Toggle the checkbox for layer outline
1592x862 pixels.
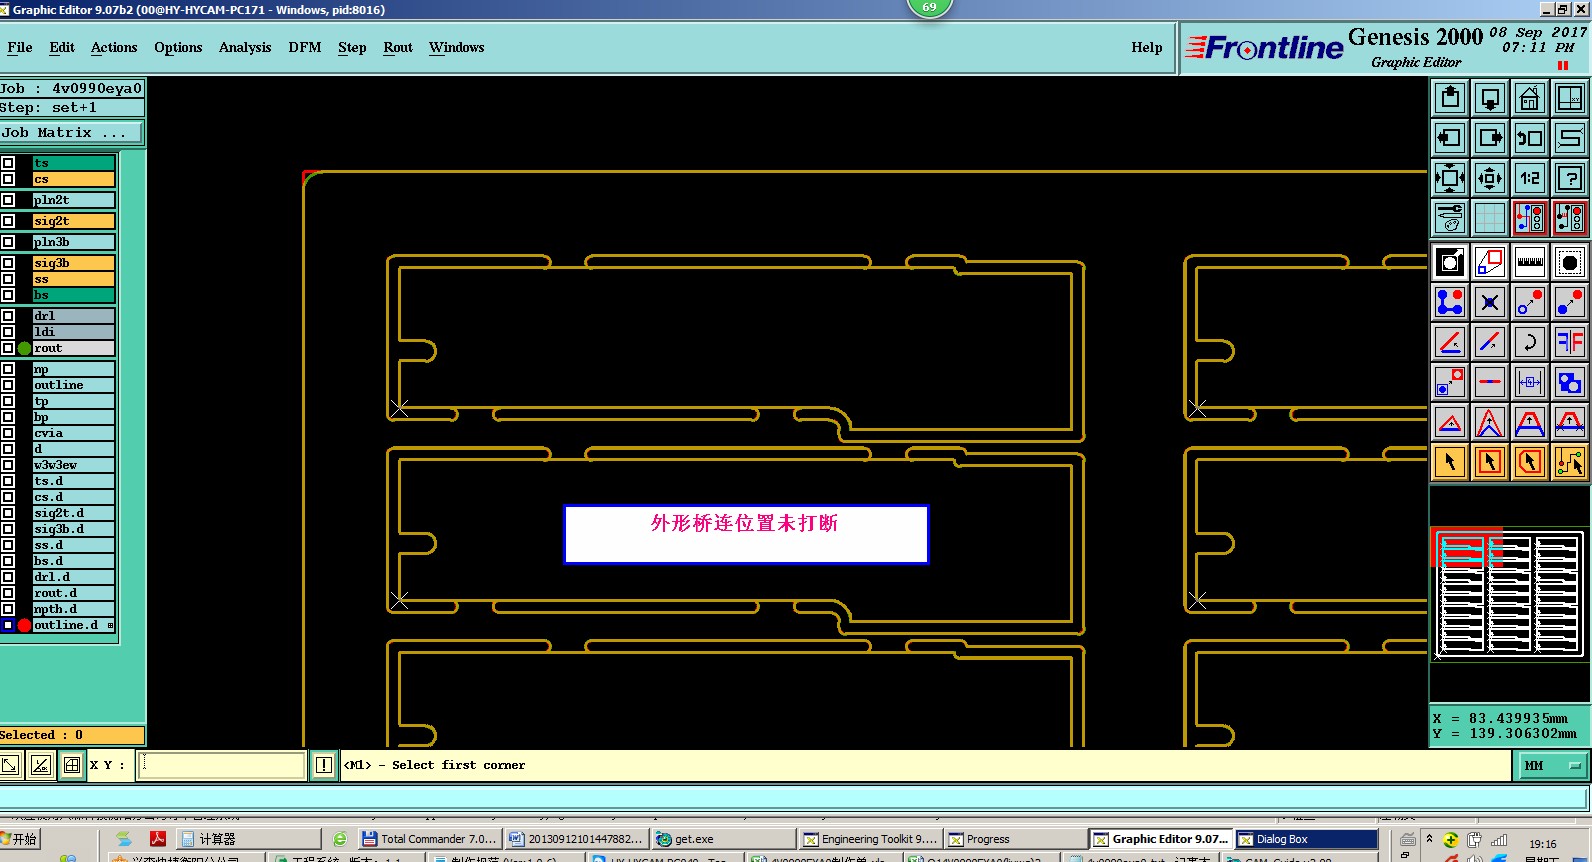point(8,385)
